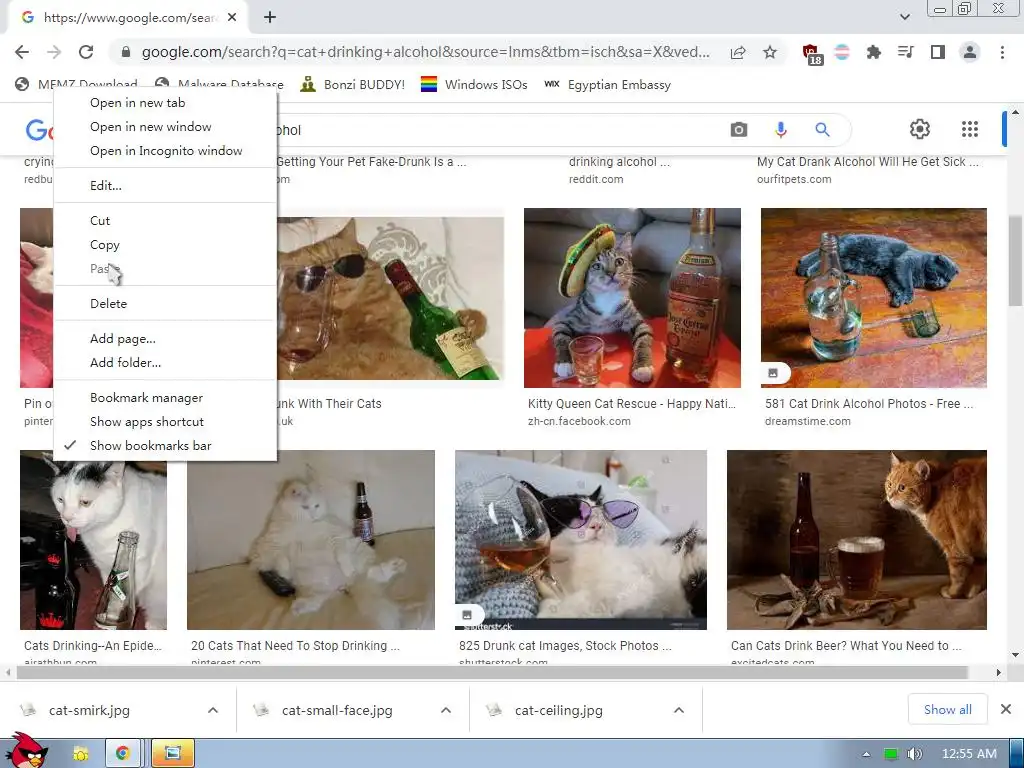
Task: Toggle the side panel icon
Action: (937, 52)
